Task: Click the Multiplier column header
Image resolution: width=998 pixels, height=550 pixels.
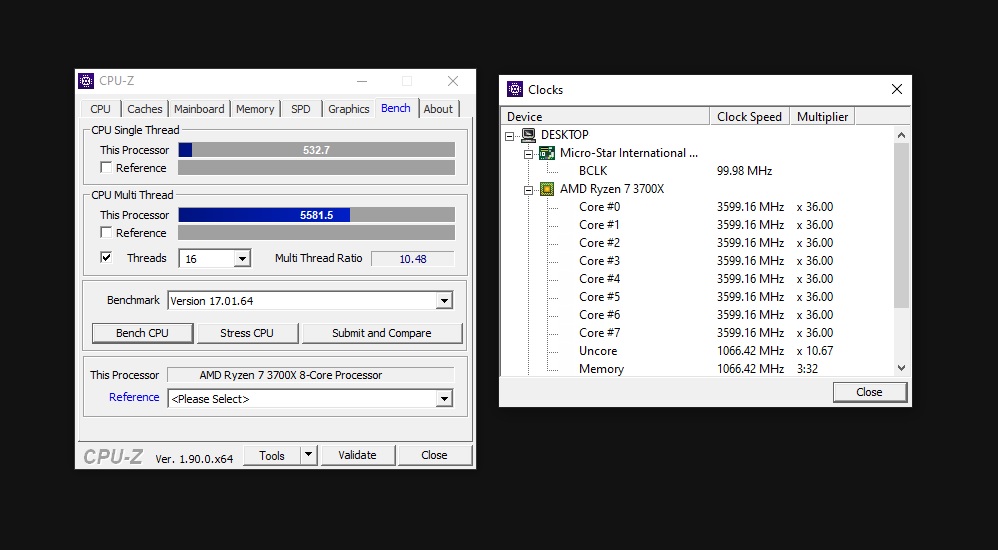Action: (x=822, y=116)
